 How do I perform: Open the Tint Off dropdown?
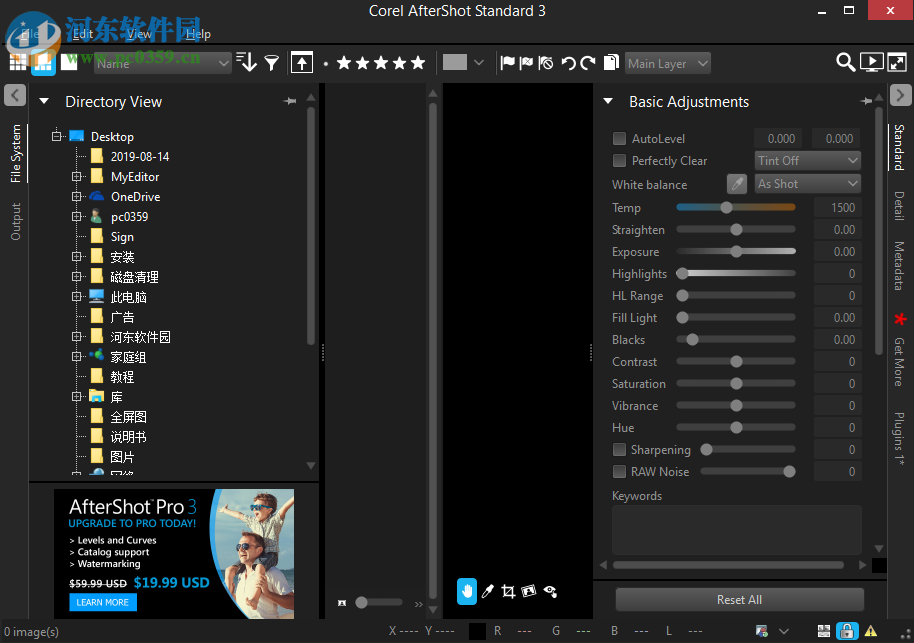(807, 160)
